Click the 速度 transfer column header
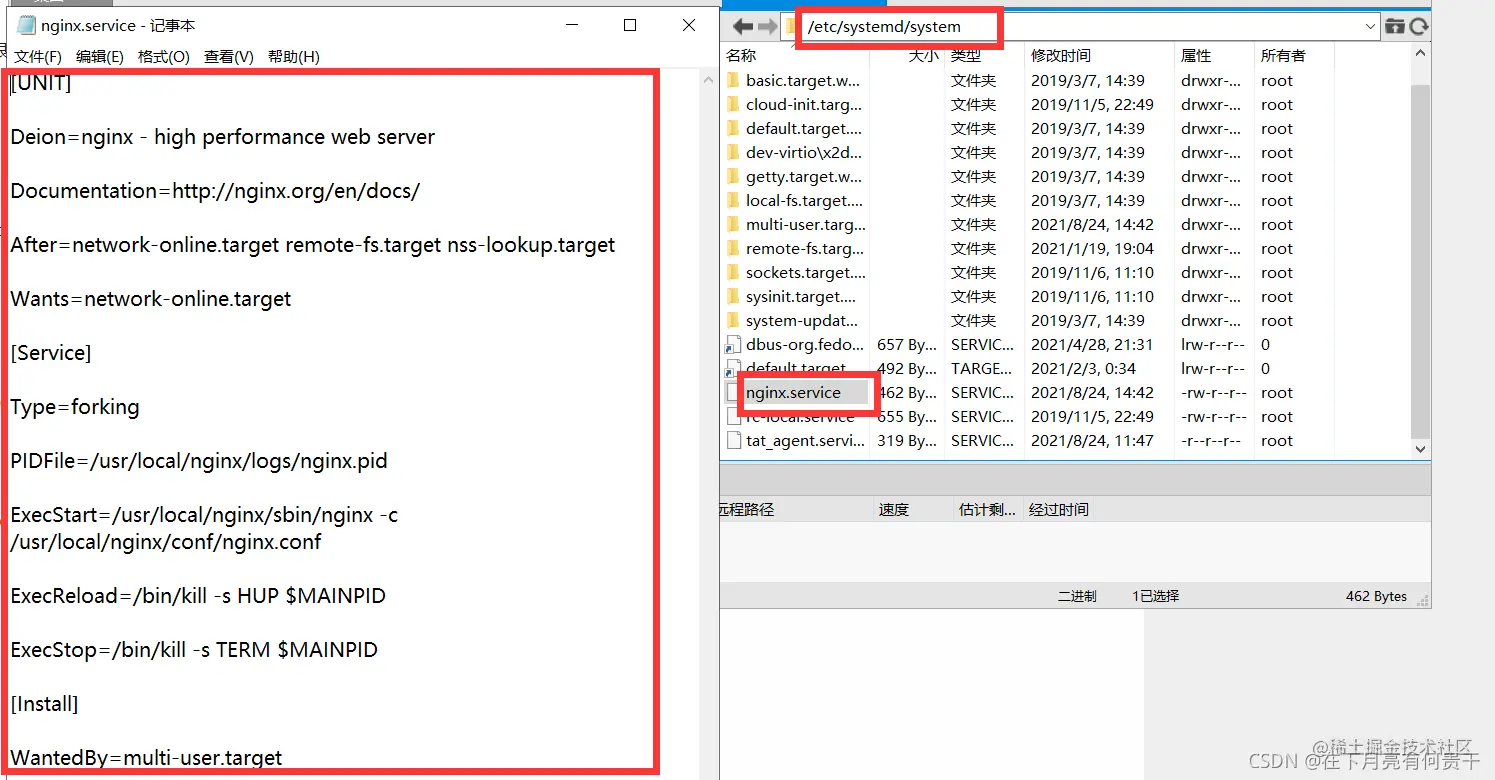 (894, 510)
